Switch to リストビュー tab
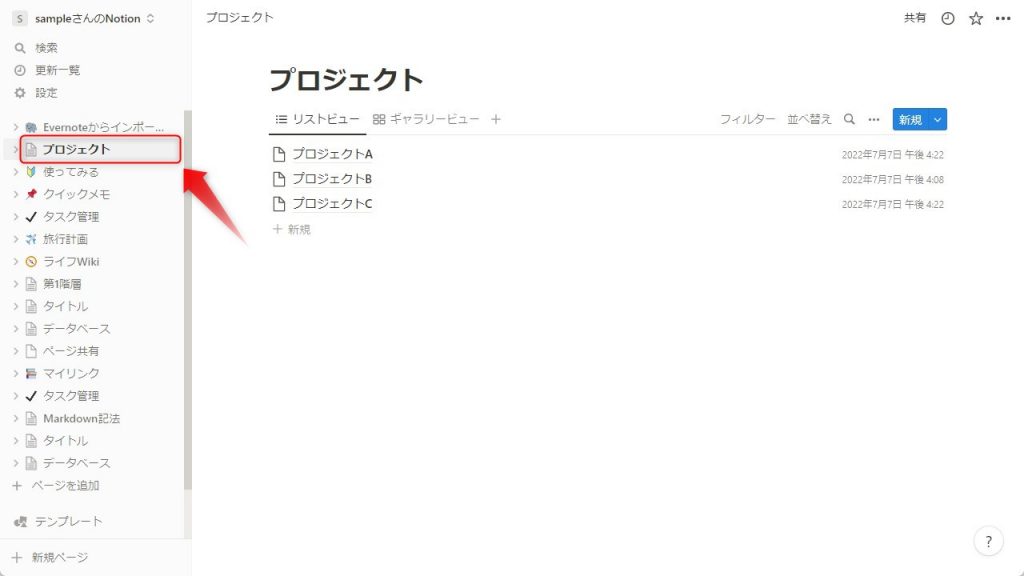The width and height of the screenshot is (1024, 576). pos(317,119)
